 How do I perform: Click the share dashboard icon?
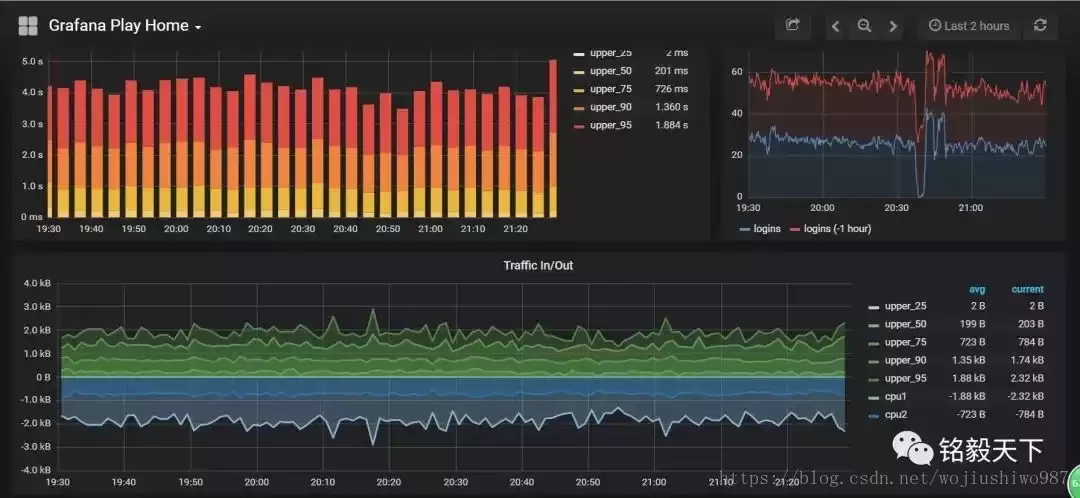[793, 25]
